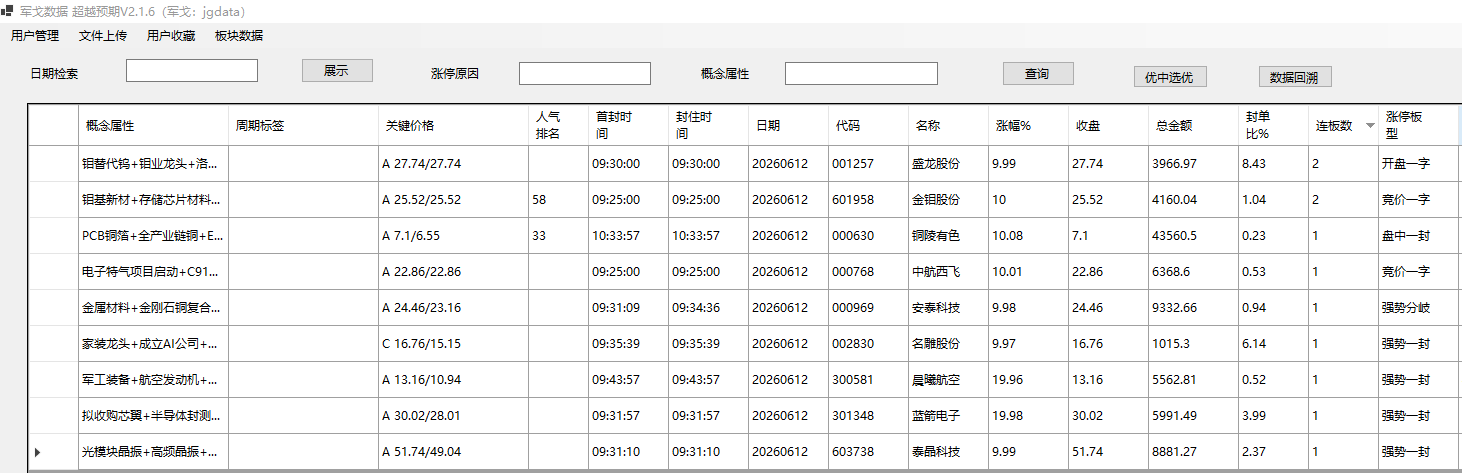1462x473 pixels.
Task: Sort by 关键价格 column header
Action: [453, 126]
